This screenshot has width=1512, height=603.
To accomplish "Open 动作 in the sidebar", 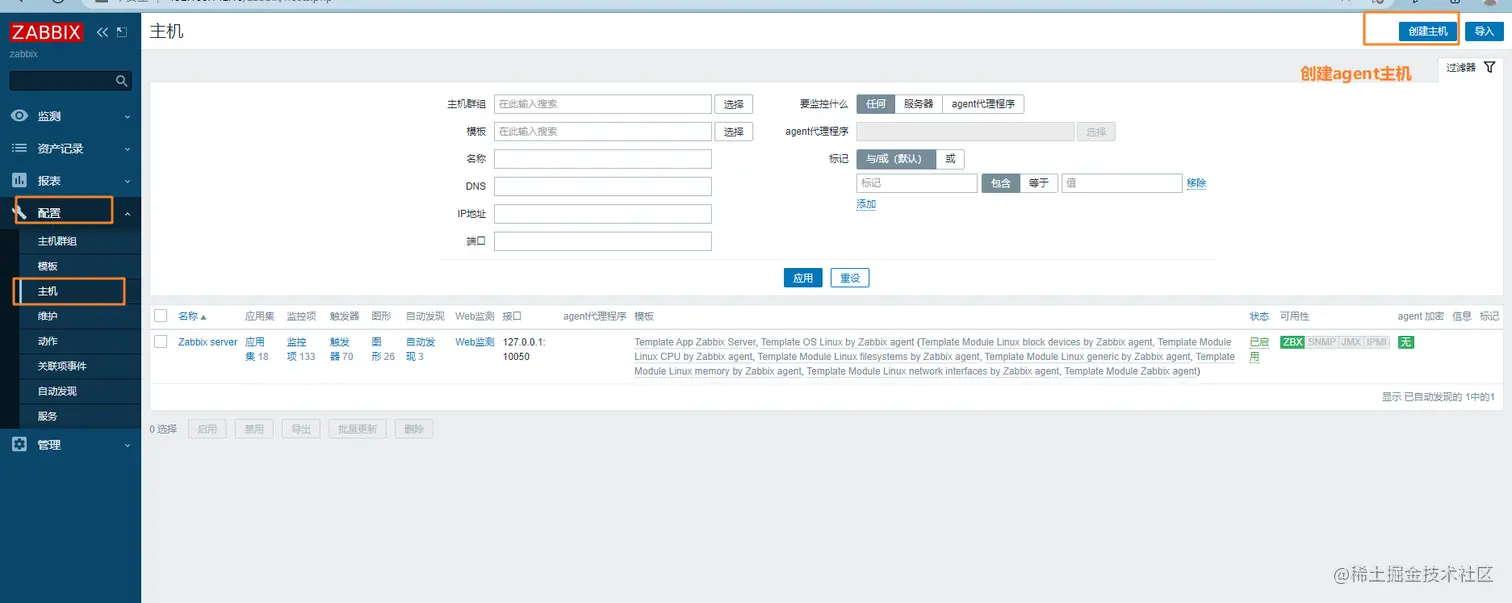I will pyautogui.click(x=48, y=341).
